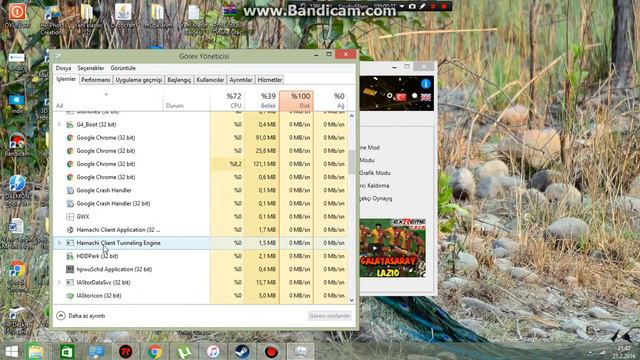
Task: Click the Durum column header
Action: coord(187,100)
